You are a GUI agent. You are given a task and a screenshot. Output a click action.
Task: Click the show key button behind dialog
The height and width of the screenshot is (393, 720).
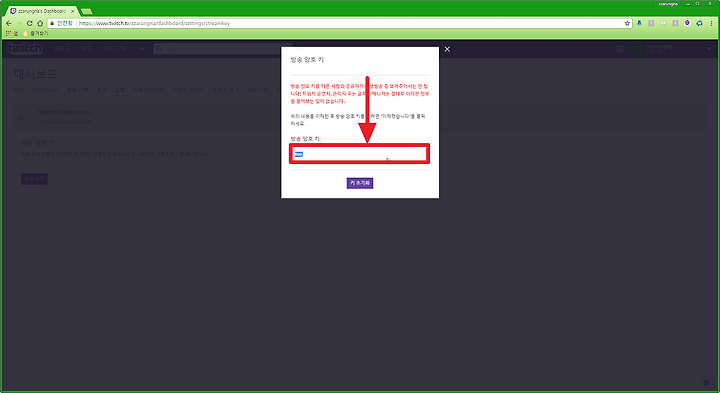(x=34, y=179)
